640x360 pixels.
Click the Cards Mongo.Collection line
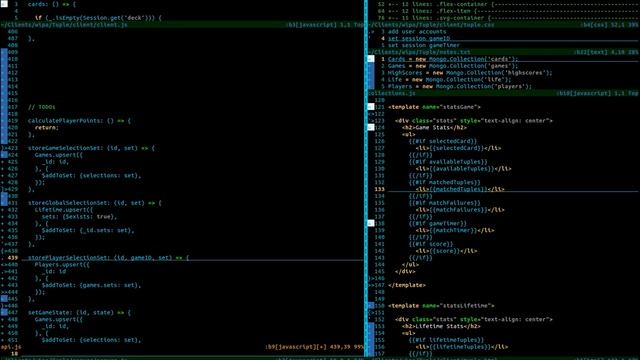click(453, 59)
